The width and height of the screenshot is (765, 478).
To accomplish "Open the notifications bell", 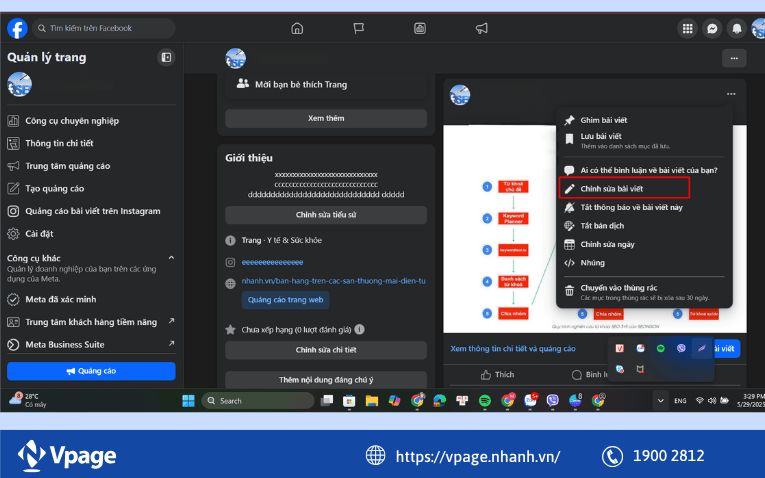I will point(737,29).
